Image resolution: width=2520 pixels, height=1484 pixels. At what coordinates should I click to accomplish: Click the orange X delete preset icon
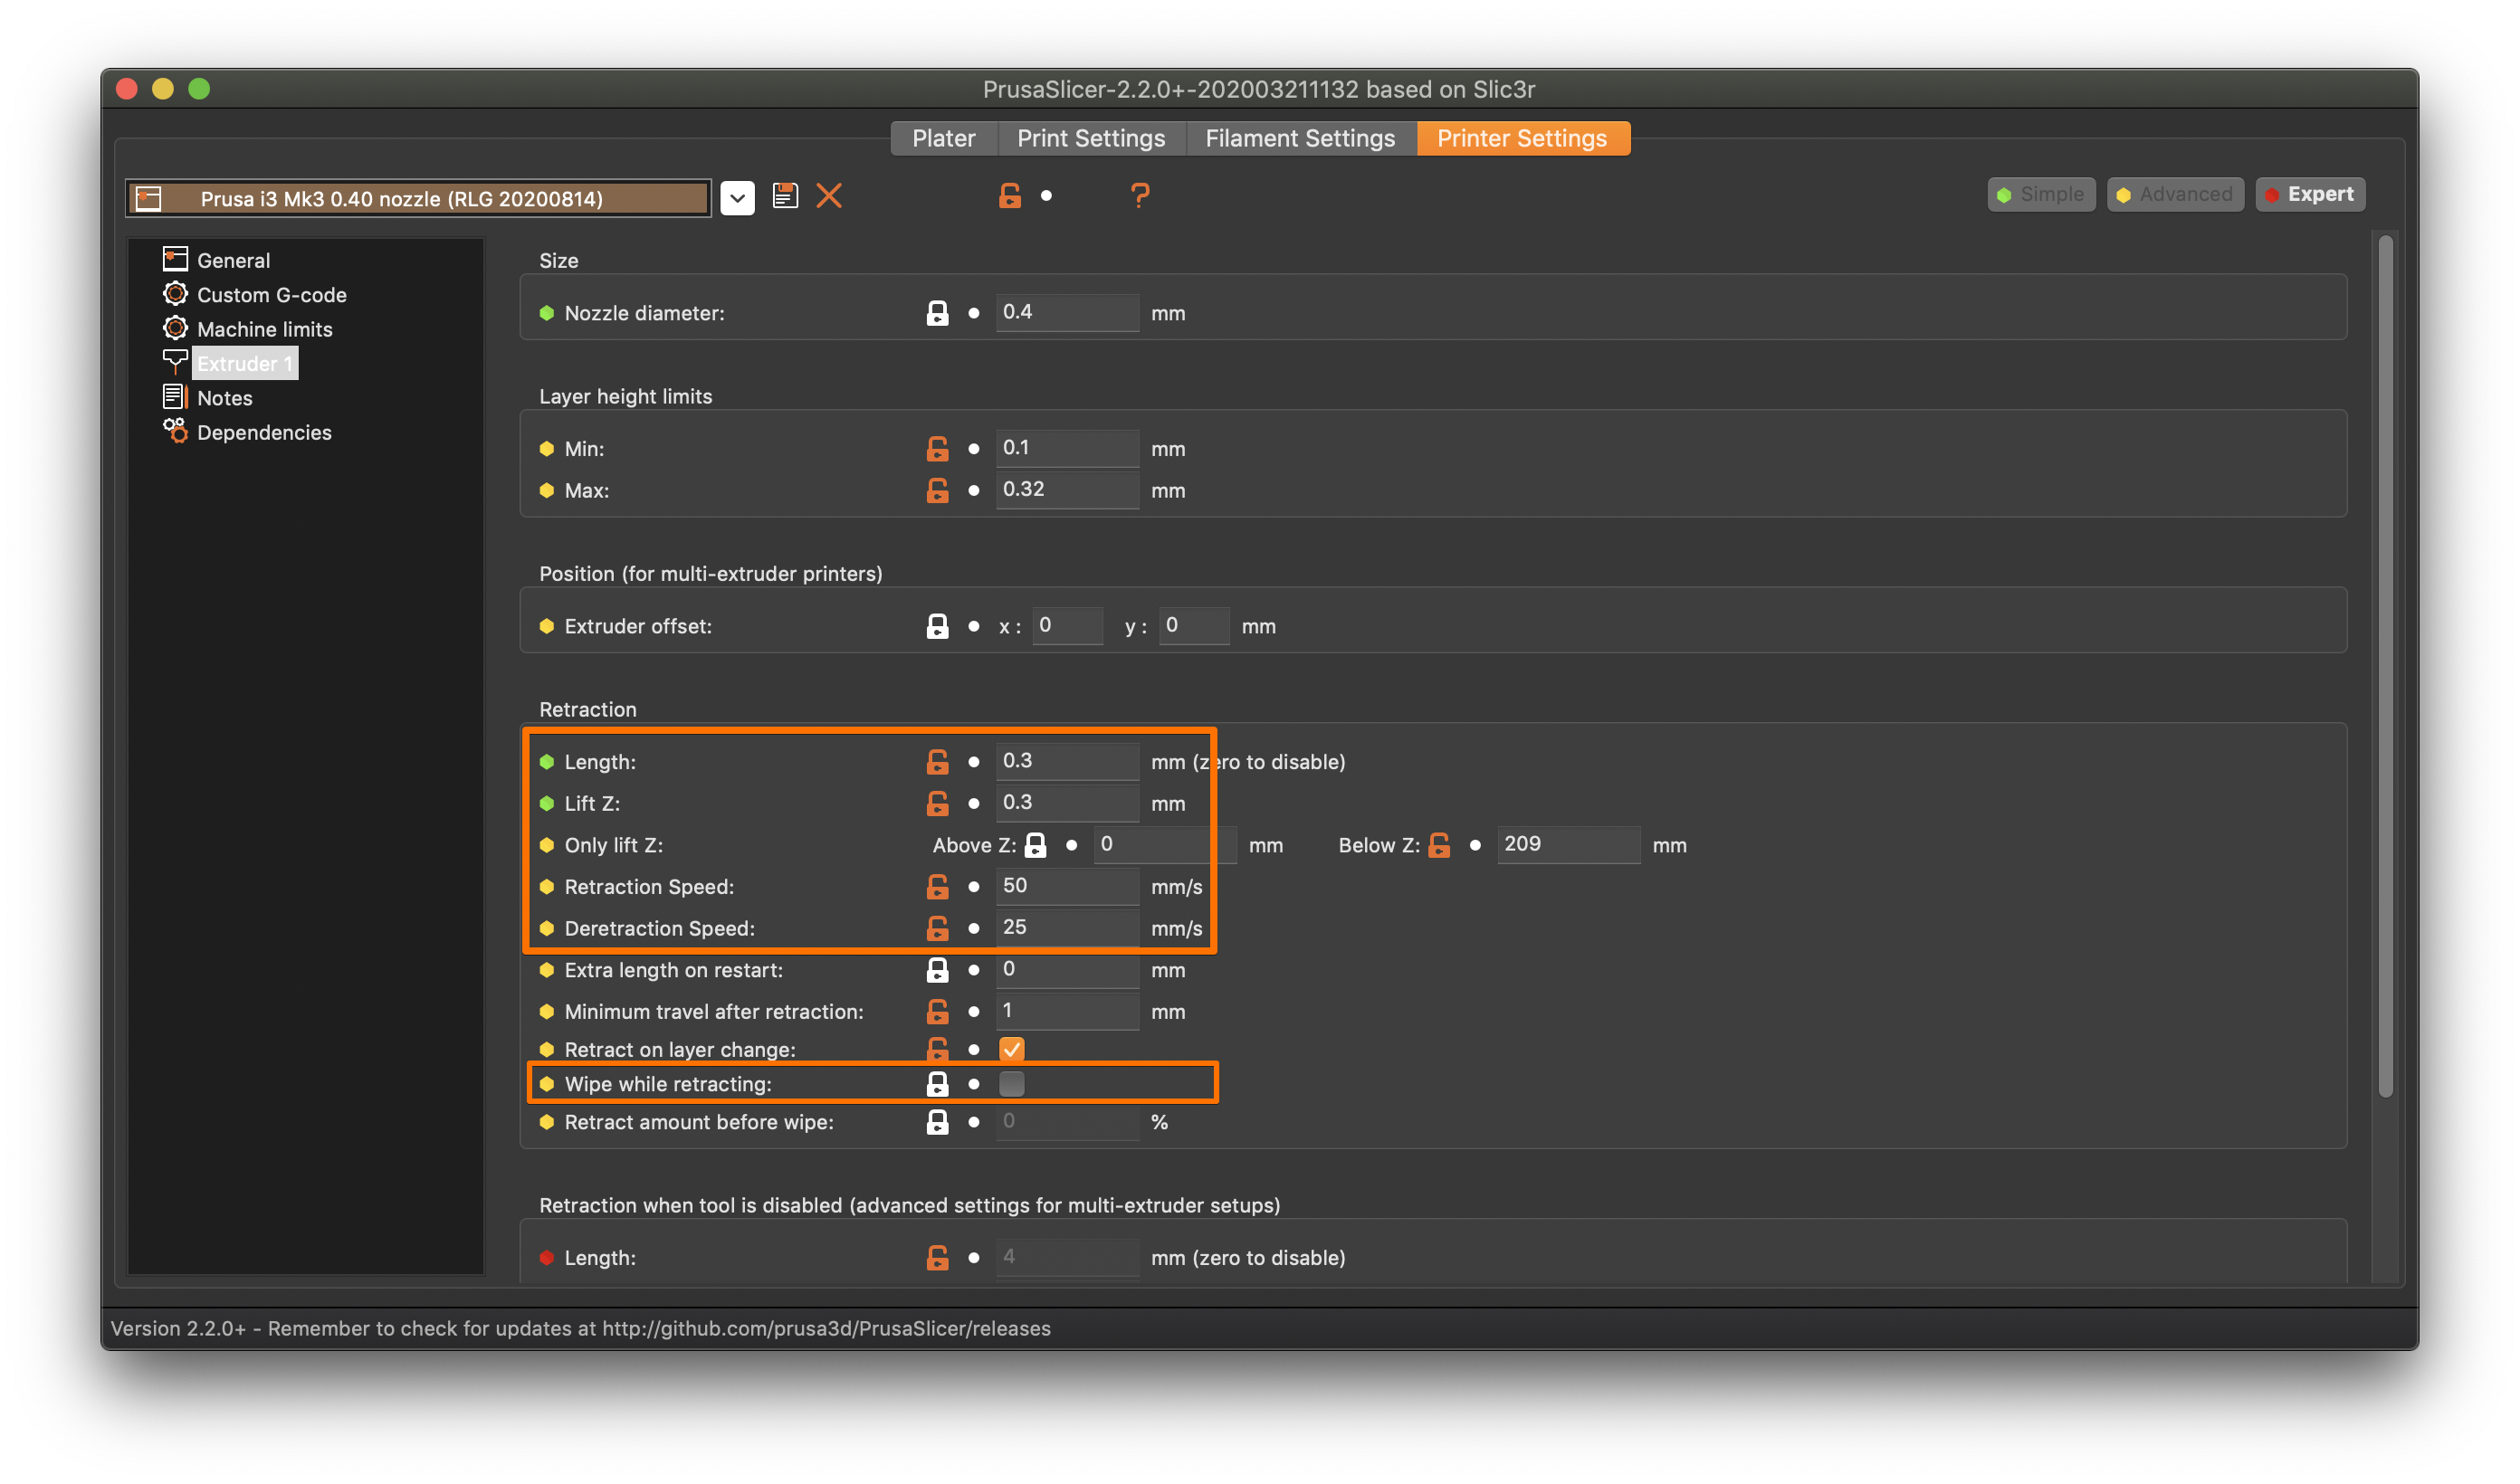(x=829, y=195)
